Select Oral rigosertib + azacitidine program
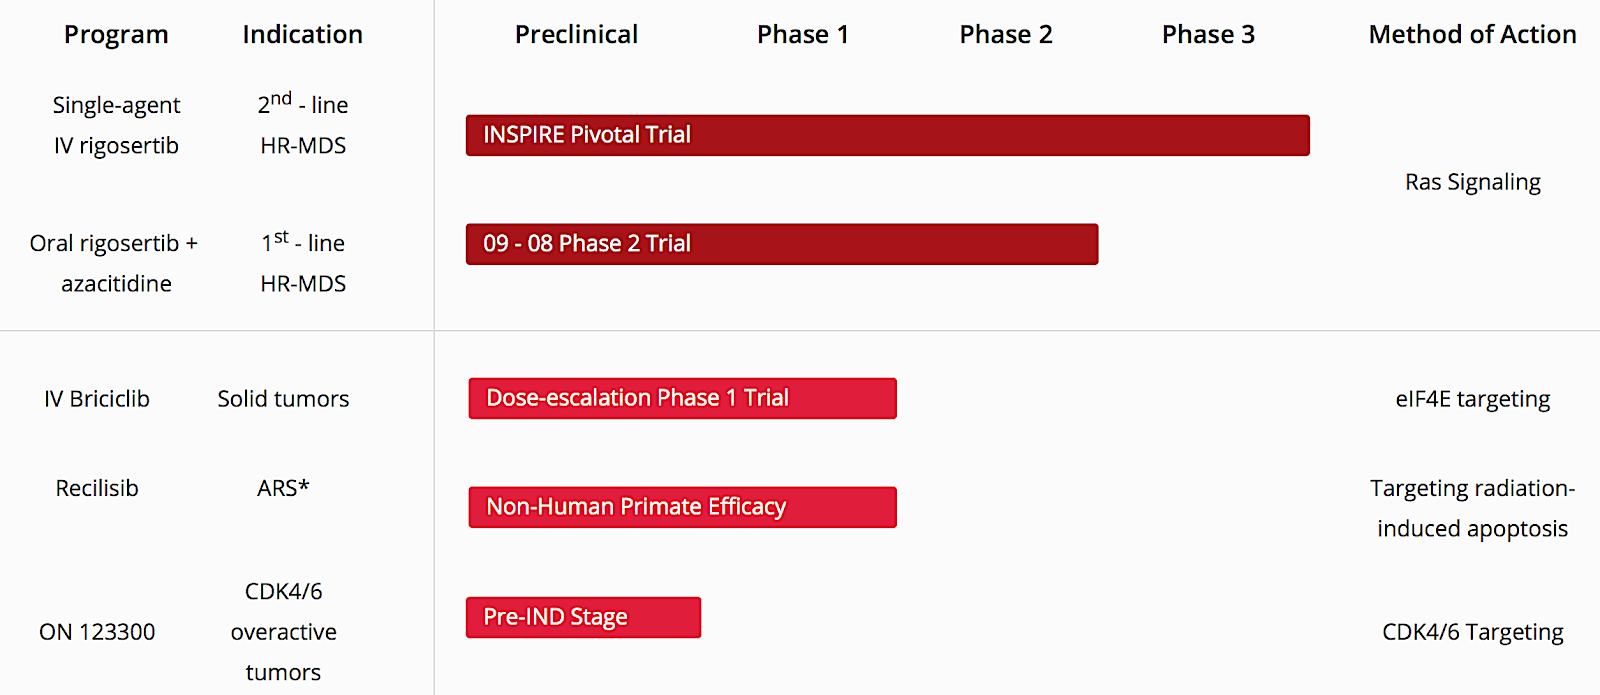 [115, 264]
